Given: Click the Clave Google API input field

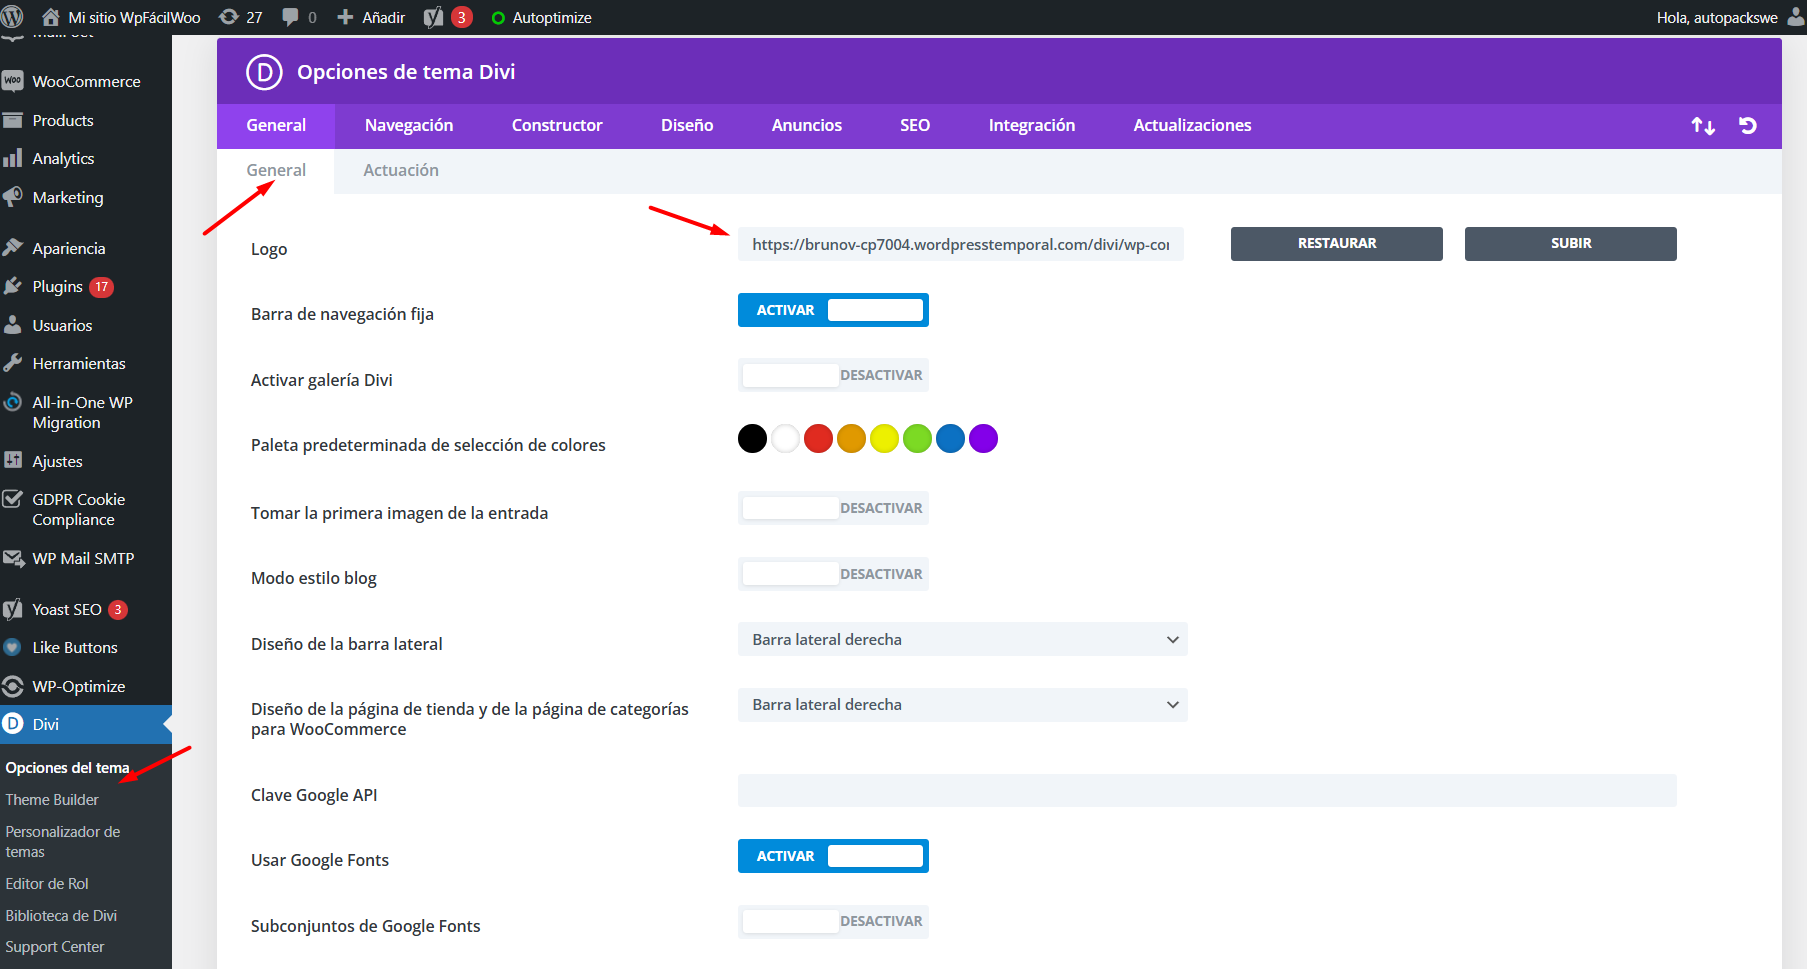Looking at the screenshot, I should 1206,791.
